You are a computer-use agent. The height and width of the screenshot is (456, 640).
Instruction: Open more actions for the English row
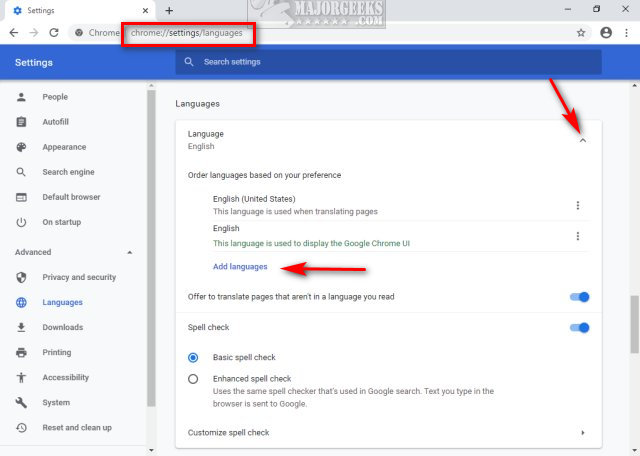(578, 236)
